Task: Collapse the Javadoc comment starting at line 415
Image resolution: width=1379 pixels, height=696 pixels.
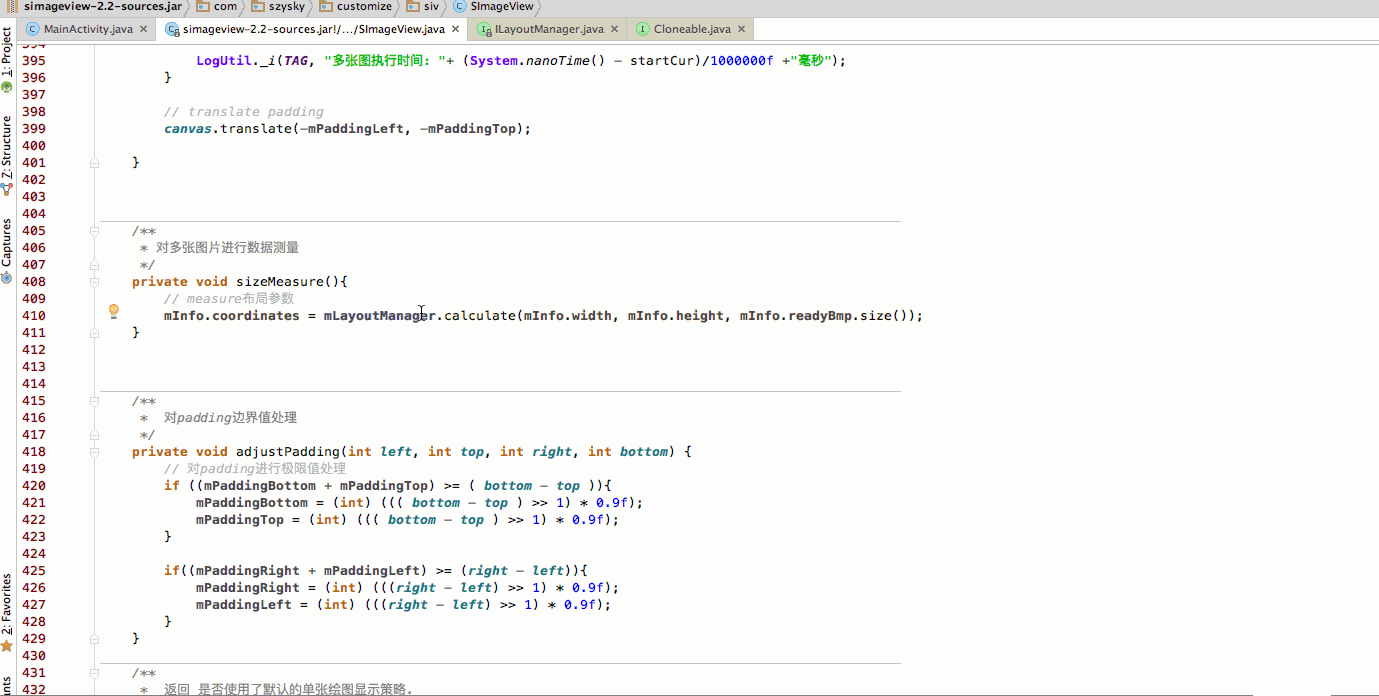Action: (x=95, y=400)
